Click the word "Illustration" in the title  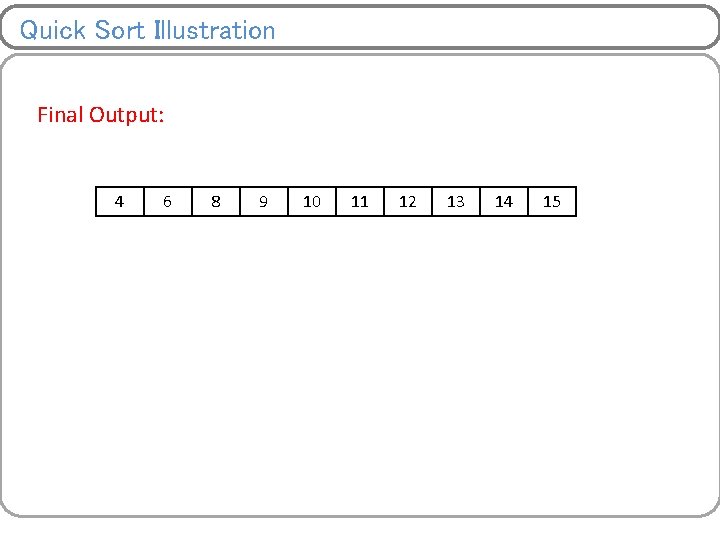point(214,30)
